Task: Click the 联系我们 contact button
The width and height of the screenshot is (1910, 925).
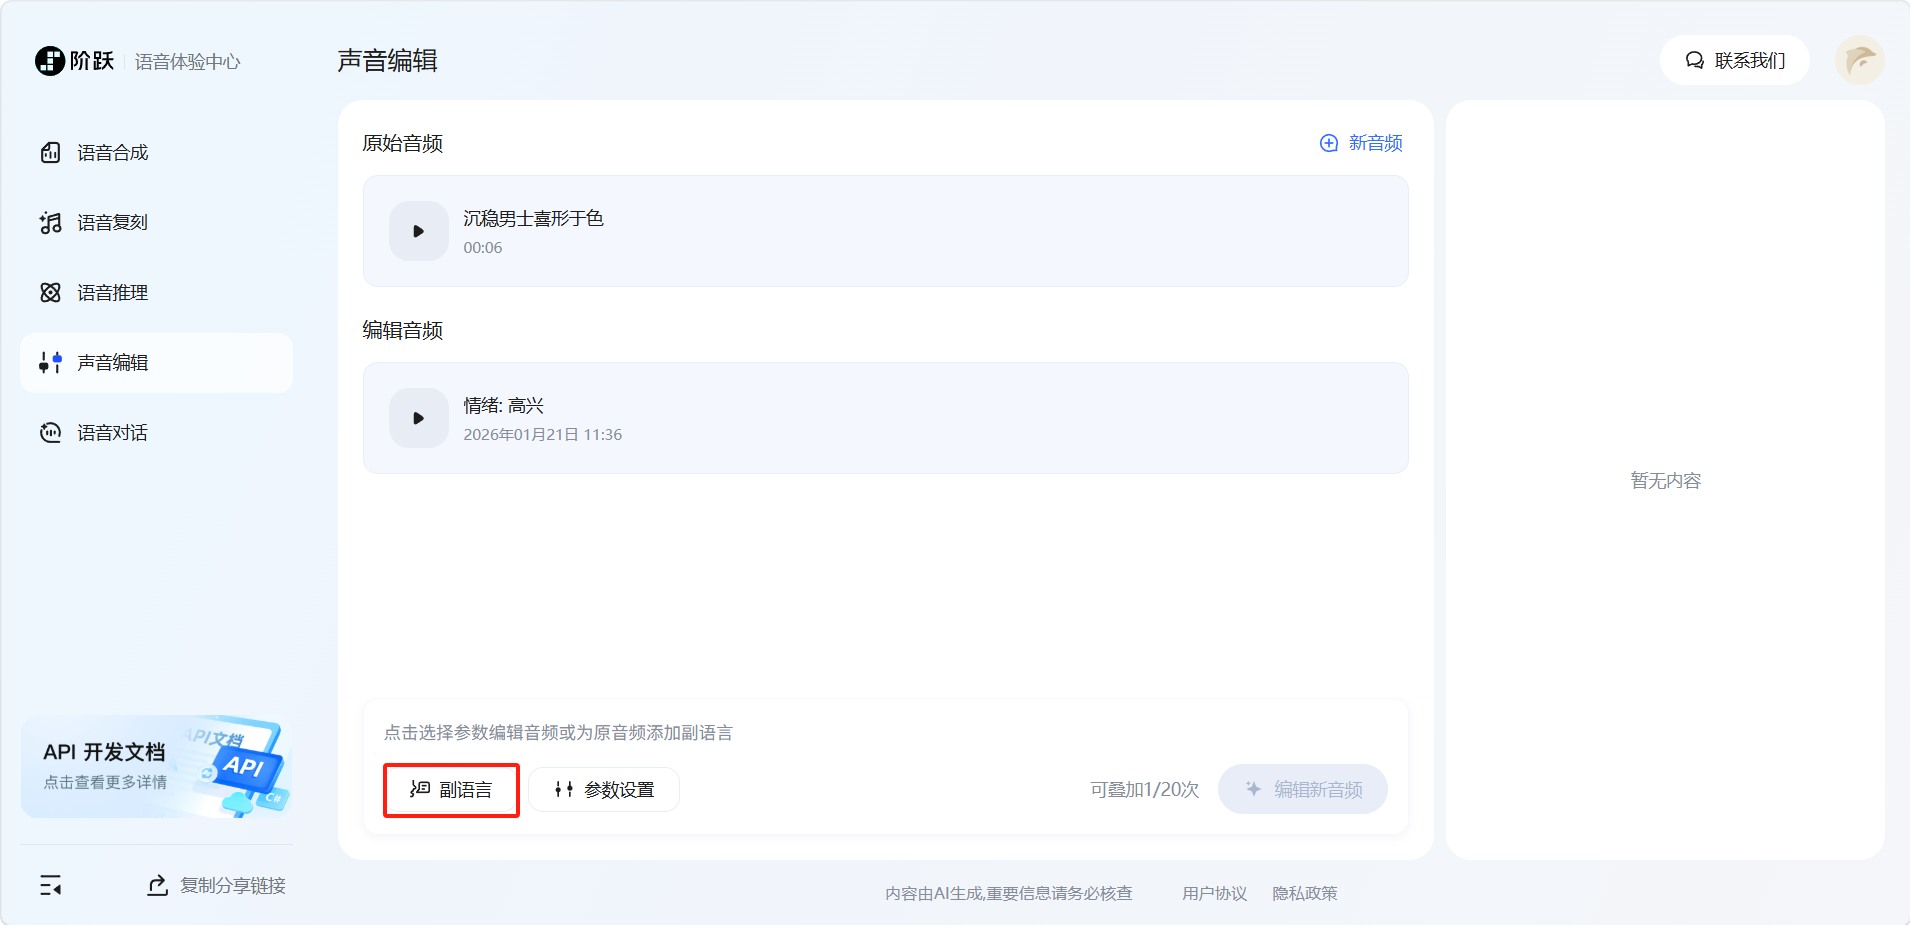Action: (1734, 61)
